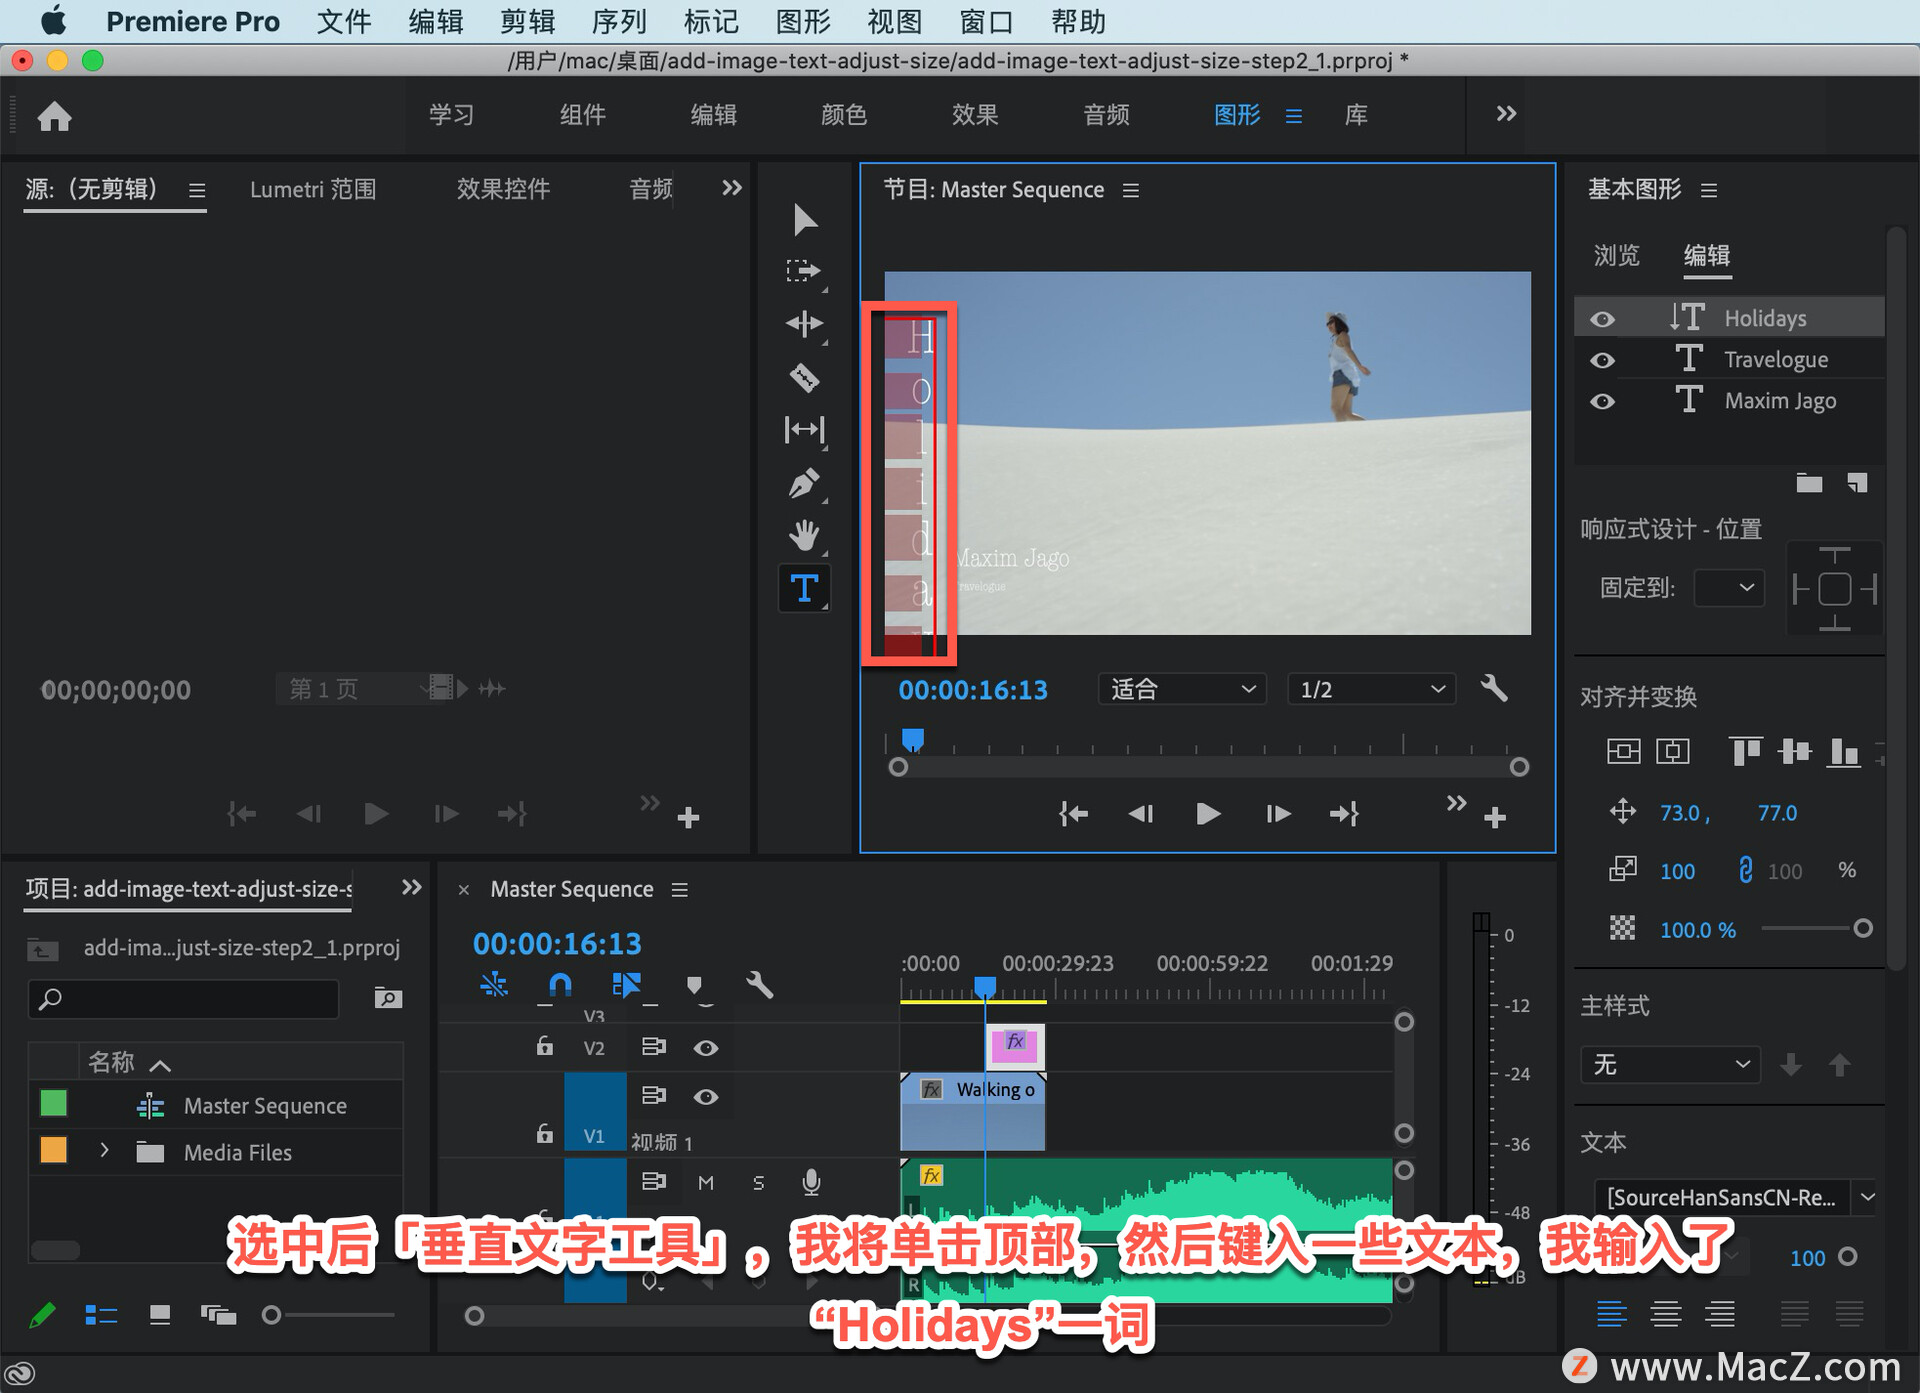The height and width of the screenshot is (1393, 1920).
Task: Click Create Group folder icon in Essential Graphics
Action: coord(1809,484)
